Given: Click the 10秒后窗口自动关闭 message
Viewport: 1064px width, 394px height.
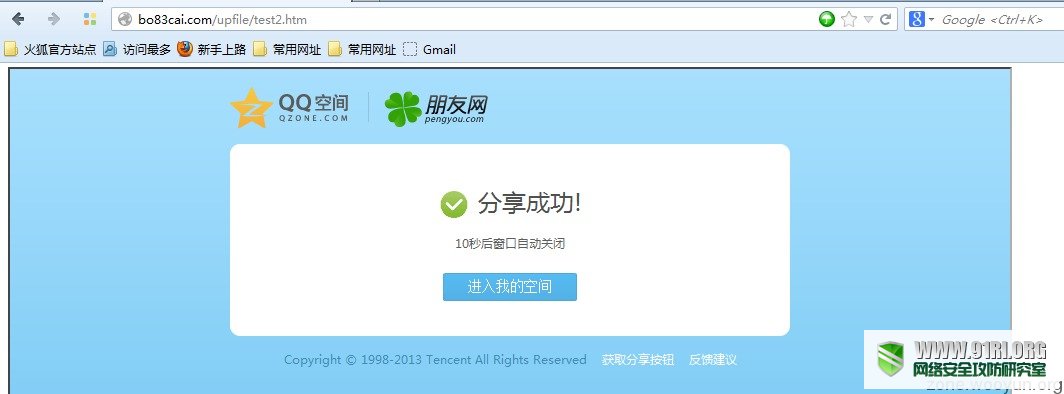Looking at the screenshot, I should (x=510, y=244).
